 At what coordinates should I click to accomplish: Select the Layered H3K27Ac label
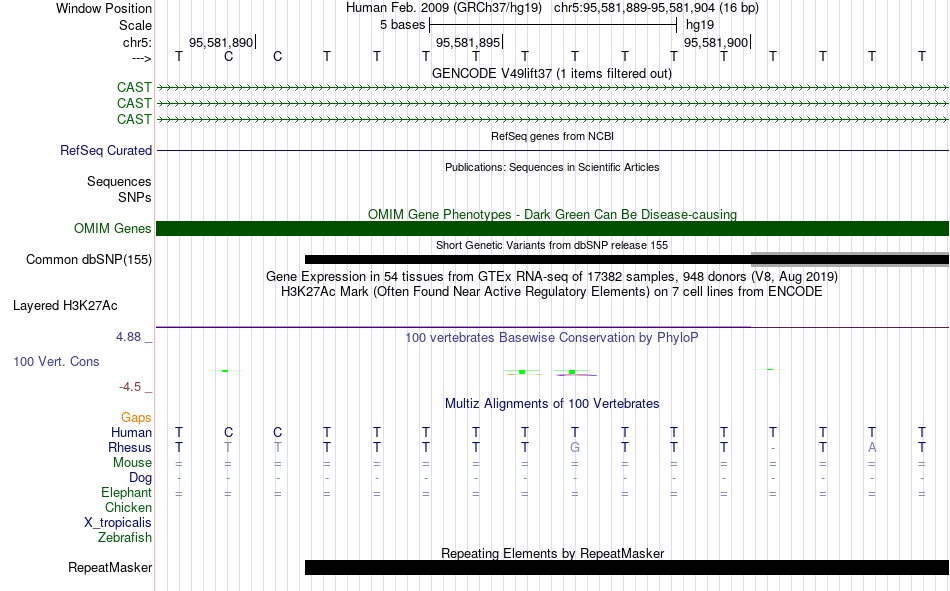[65, 306]
